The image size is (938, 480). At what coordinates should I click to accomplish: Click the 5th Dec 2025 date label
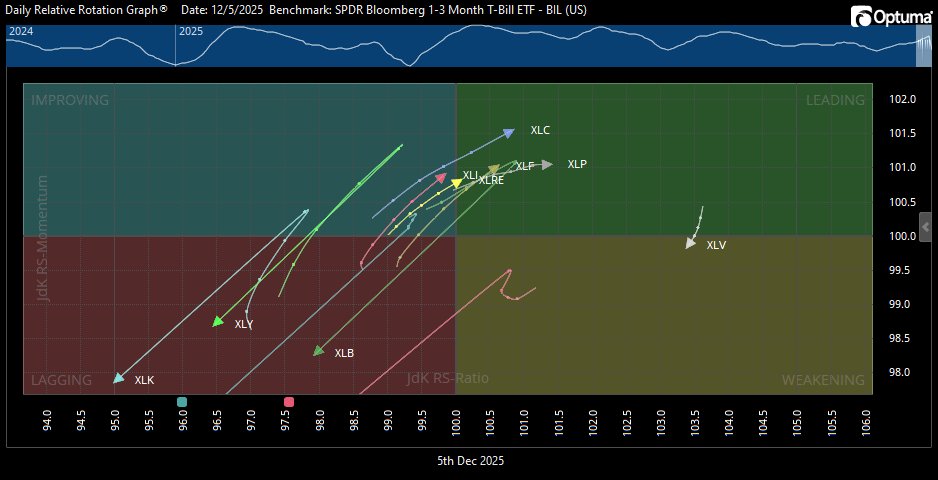(x=470, y=461)
